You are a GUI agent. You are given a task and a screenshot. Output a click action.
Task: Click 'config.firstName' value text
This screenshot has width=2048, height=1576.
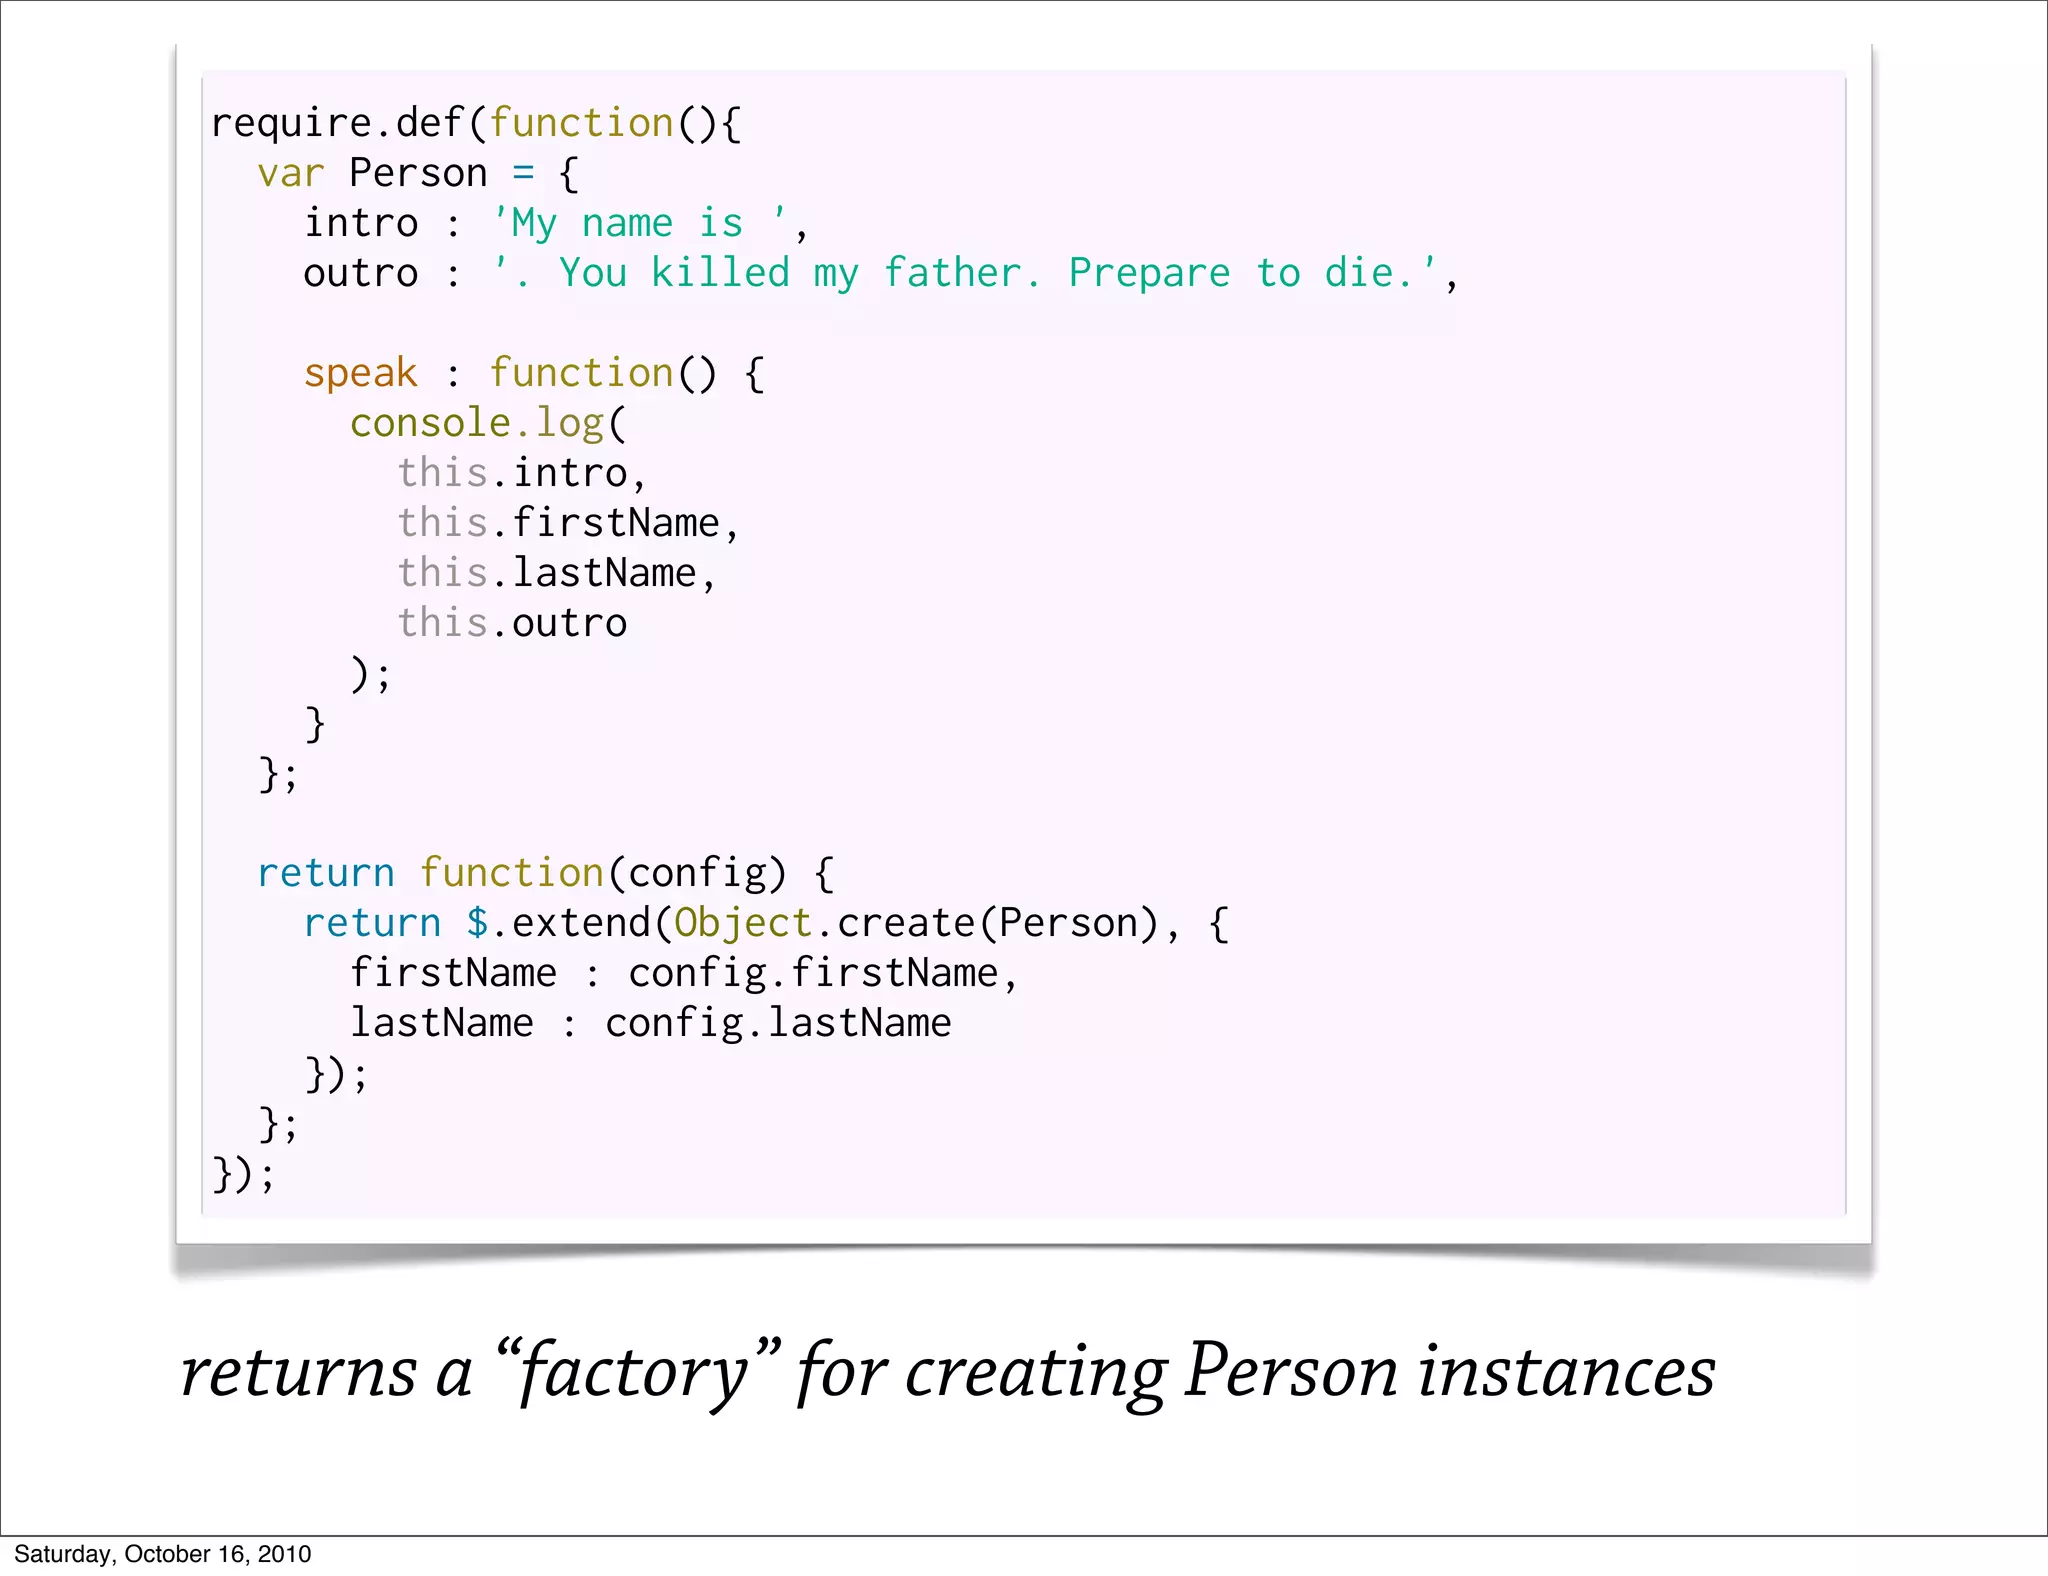pyautogui.click(x=812, y=973)
